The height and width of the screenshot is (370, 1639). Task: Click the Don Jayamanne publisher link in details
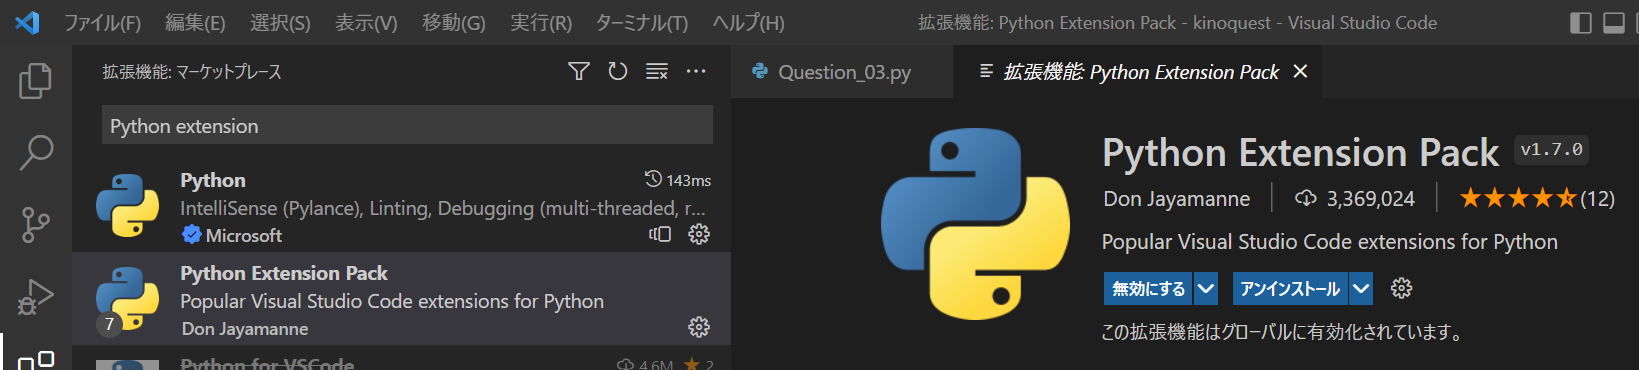(x=1176, y=198)
